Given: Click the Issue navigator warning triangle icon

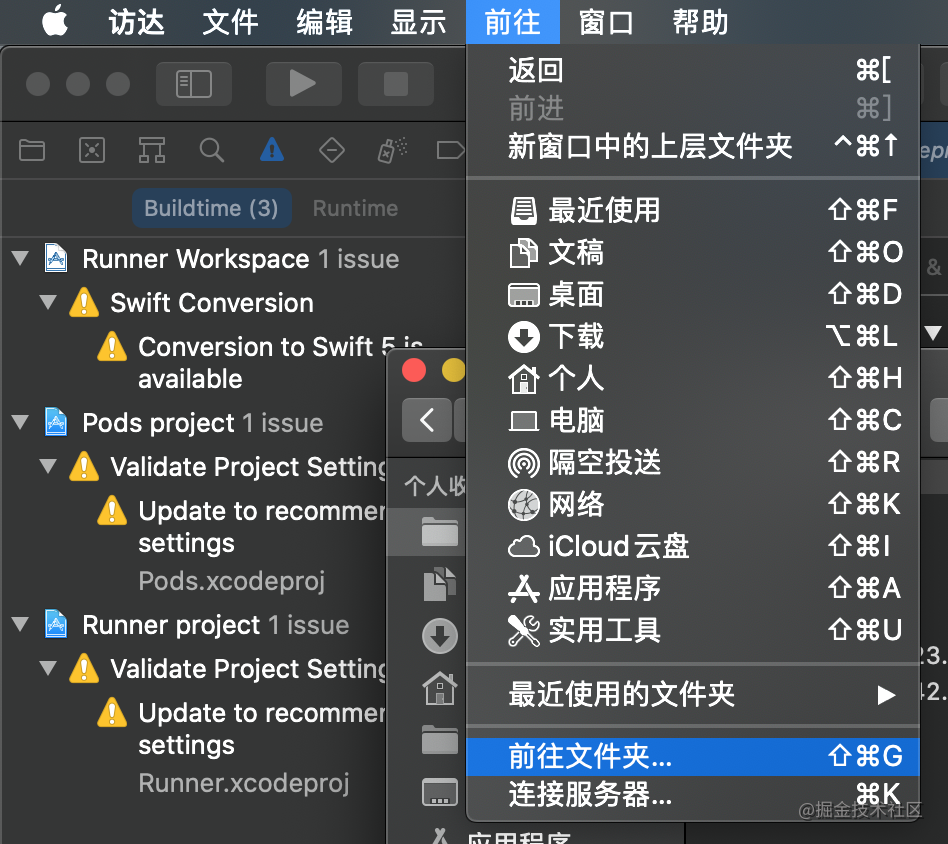Looking at the screenshot, I should point(271,150).
